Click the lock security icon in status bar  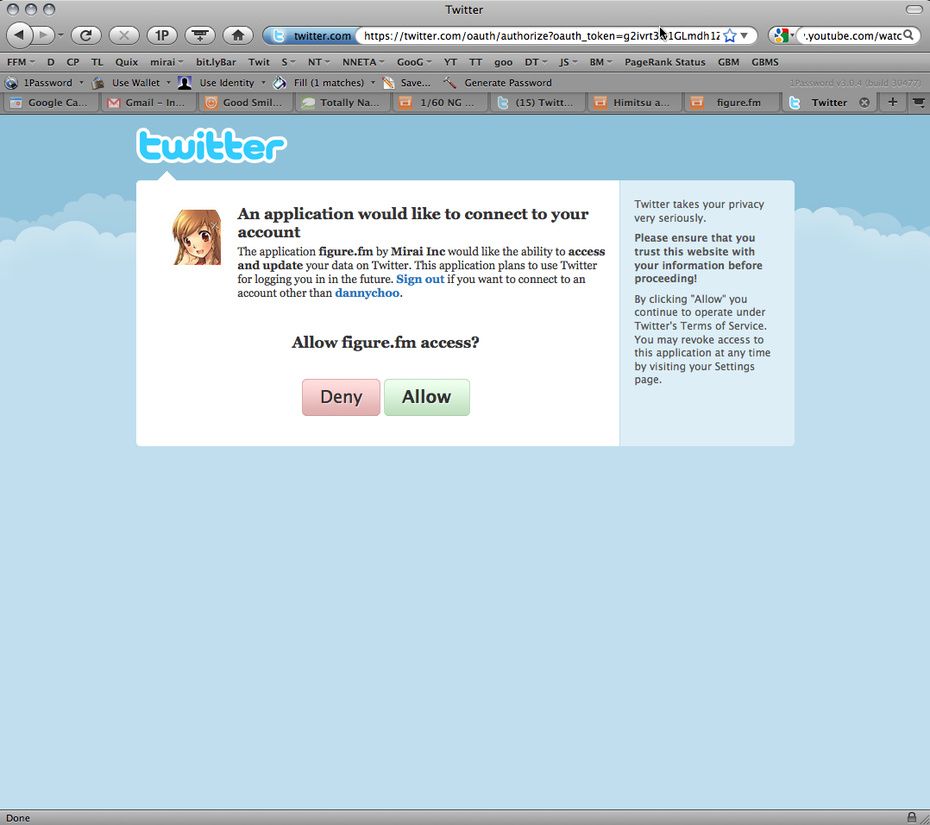pos(912,817)
